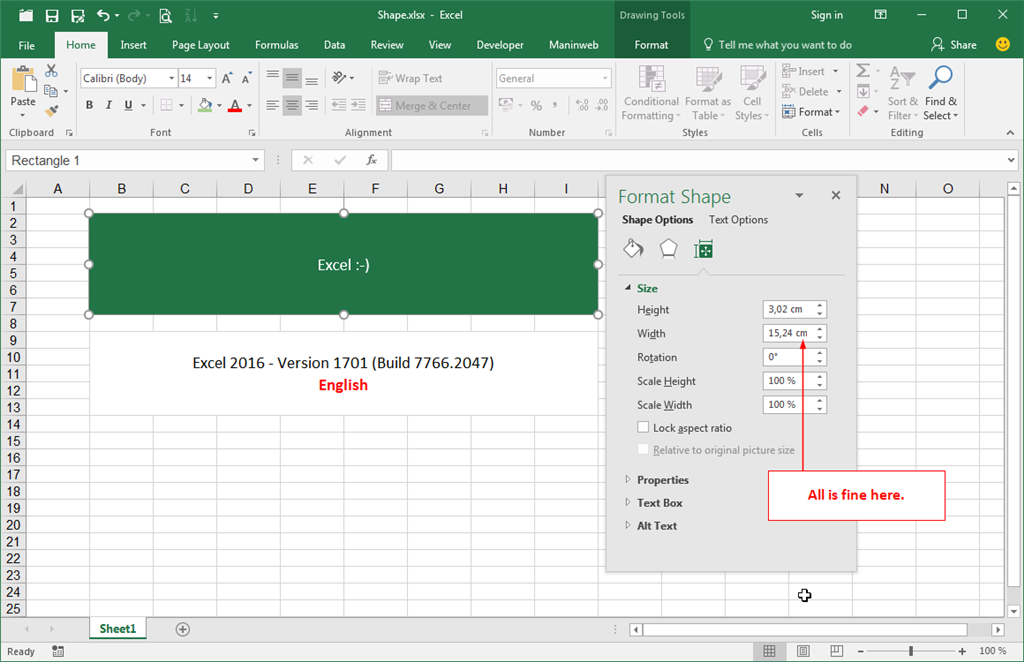Open Format Shape pane options dropdown arrow

tap(799, 195)
